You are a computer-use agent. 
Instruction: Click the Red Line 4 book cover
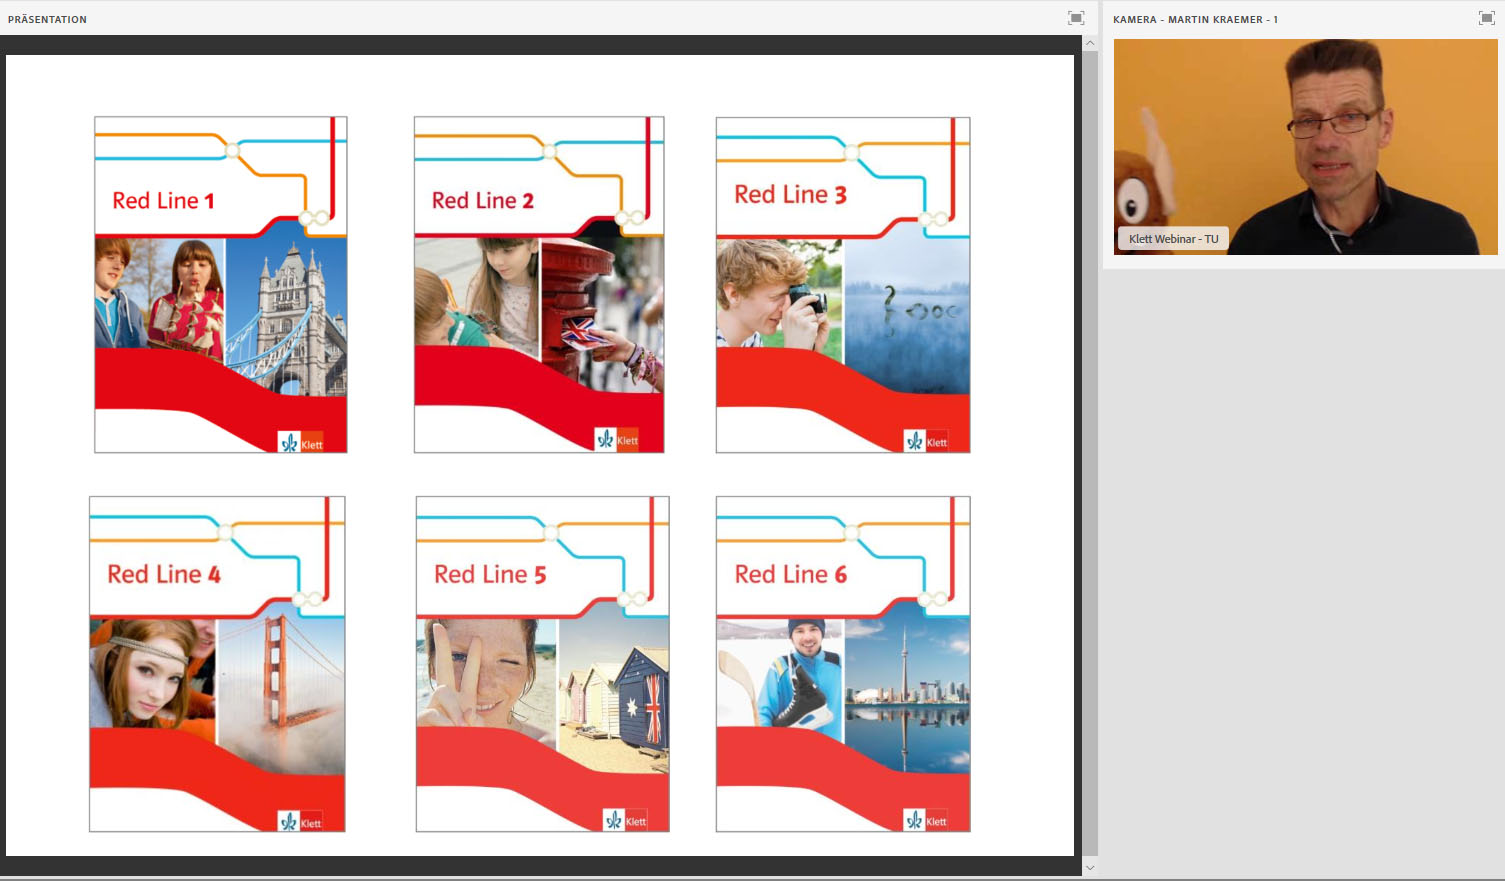217,664
